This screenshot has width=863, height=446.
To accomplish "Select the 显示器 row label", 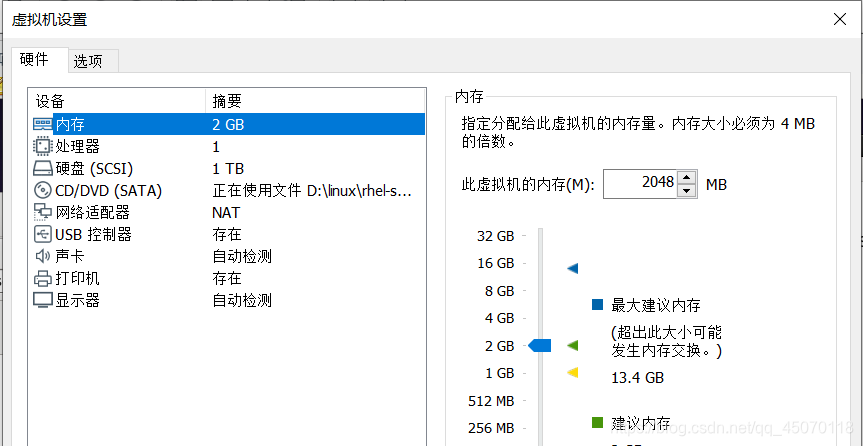I will [77, 301].
